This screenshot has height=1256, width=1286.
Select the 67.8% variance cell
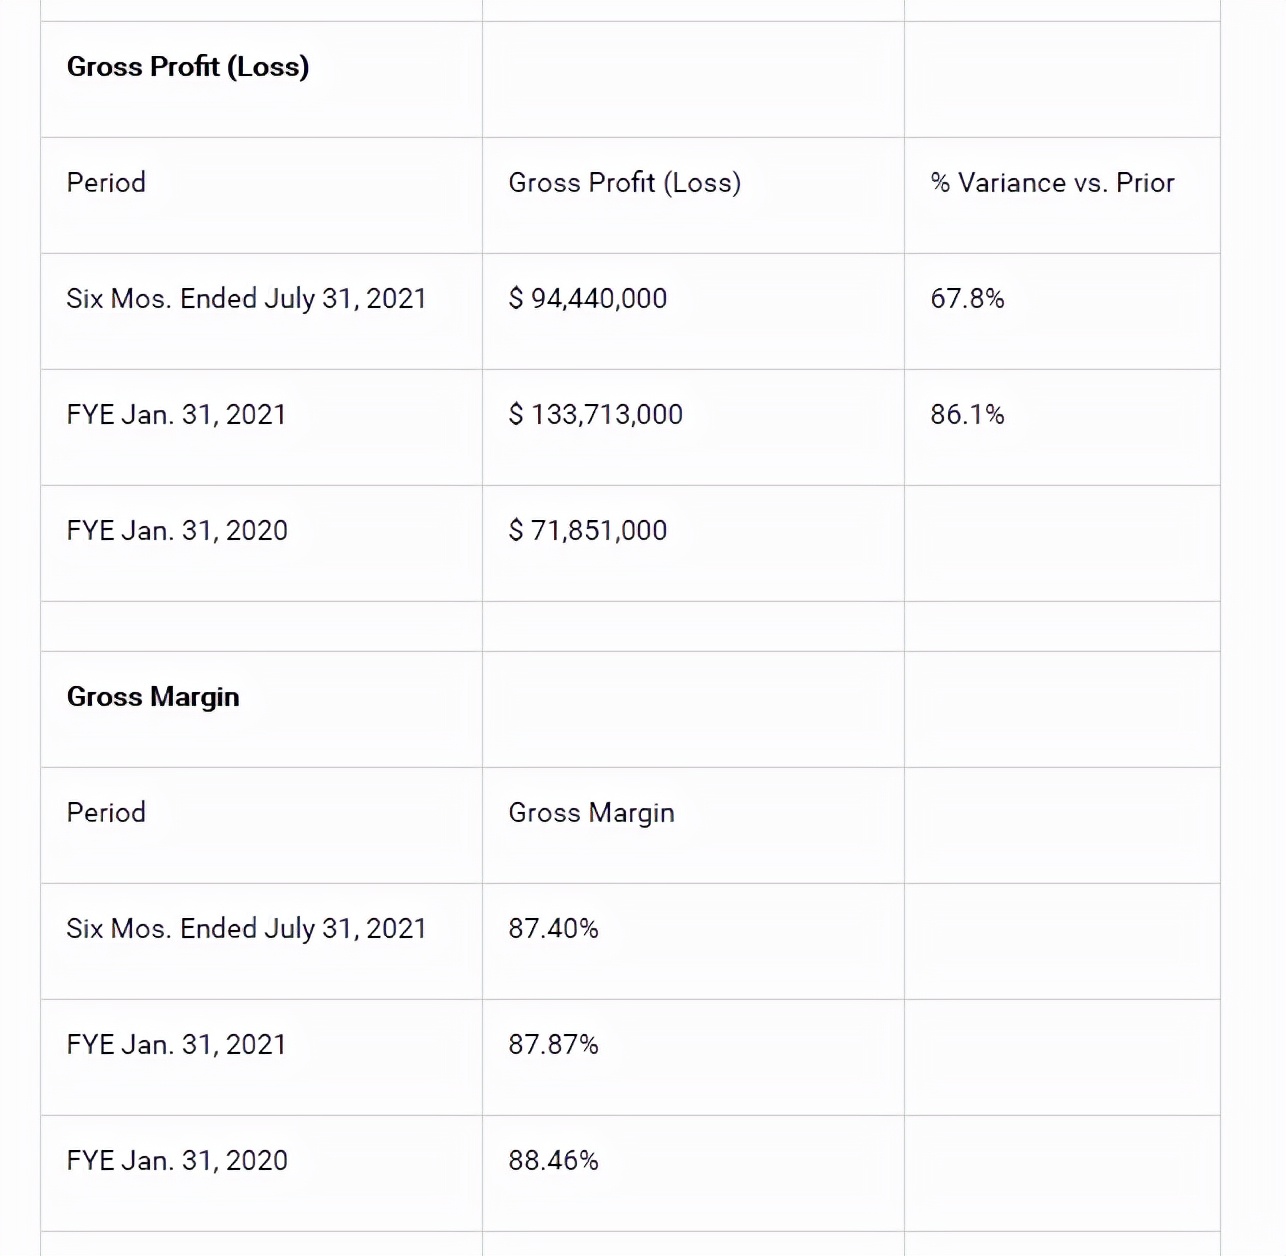[x=967, y=299]
